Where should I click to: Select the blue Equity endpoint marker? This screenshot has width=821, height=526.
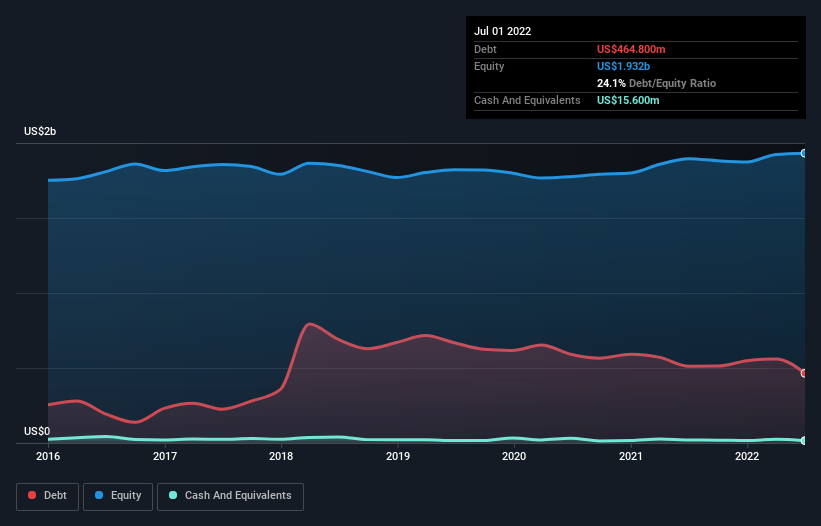[x=804, y=153]
